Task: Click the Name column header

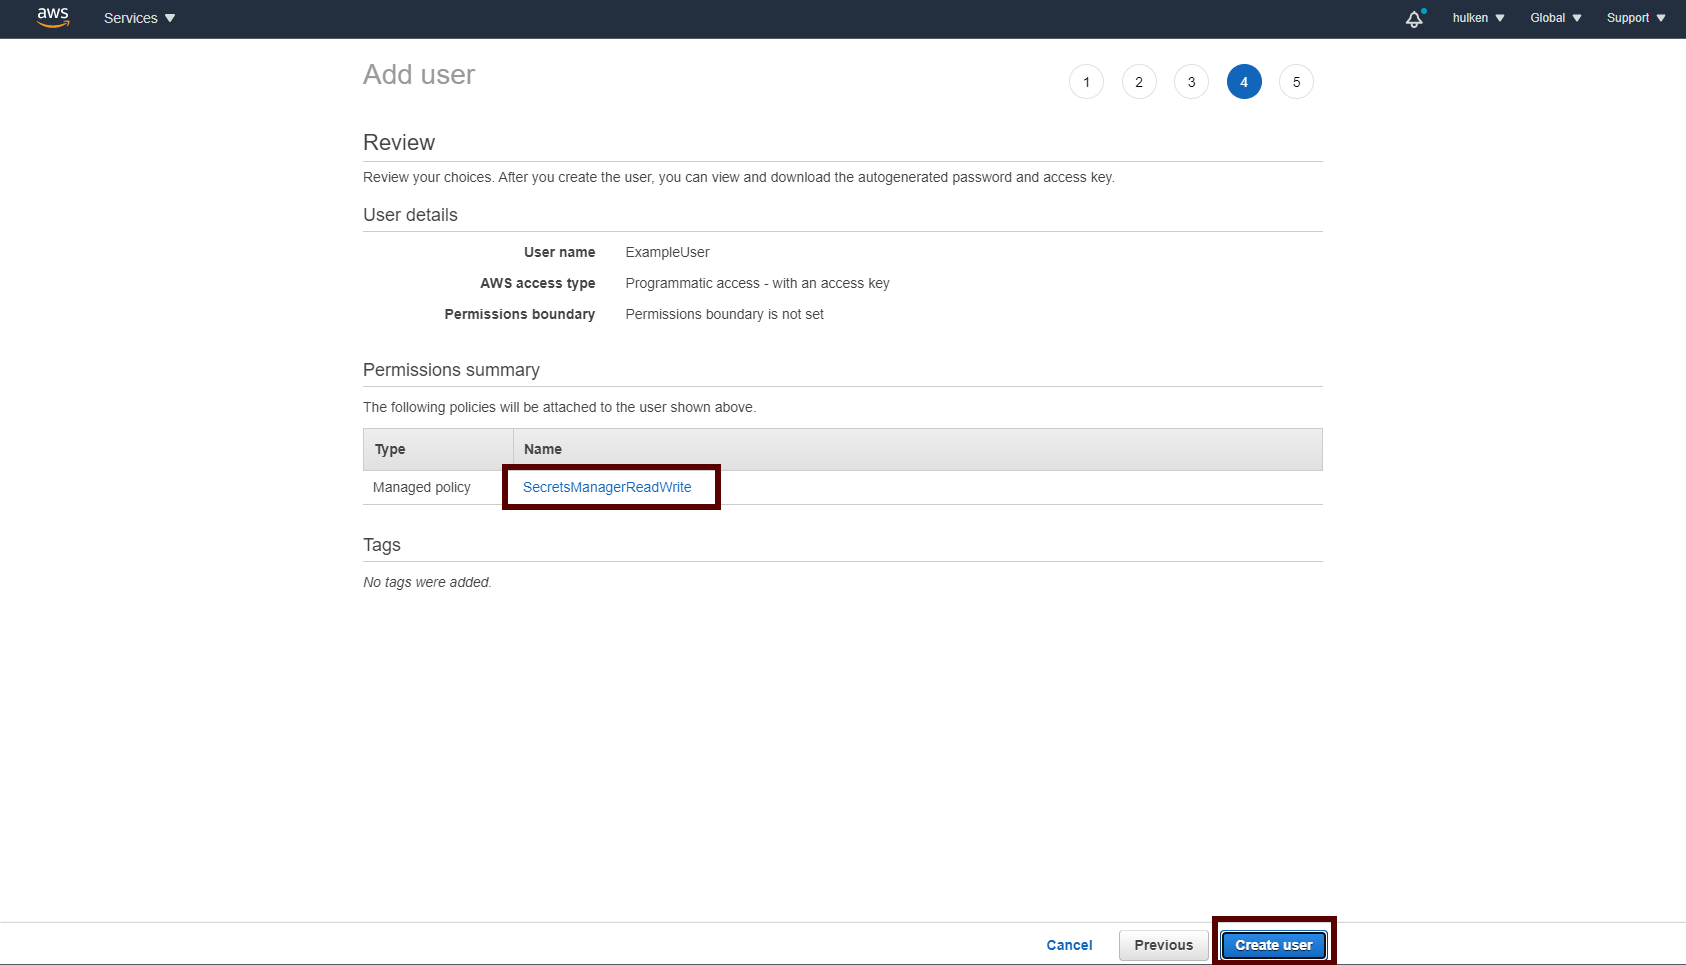Action: click(x=543, y=449)
